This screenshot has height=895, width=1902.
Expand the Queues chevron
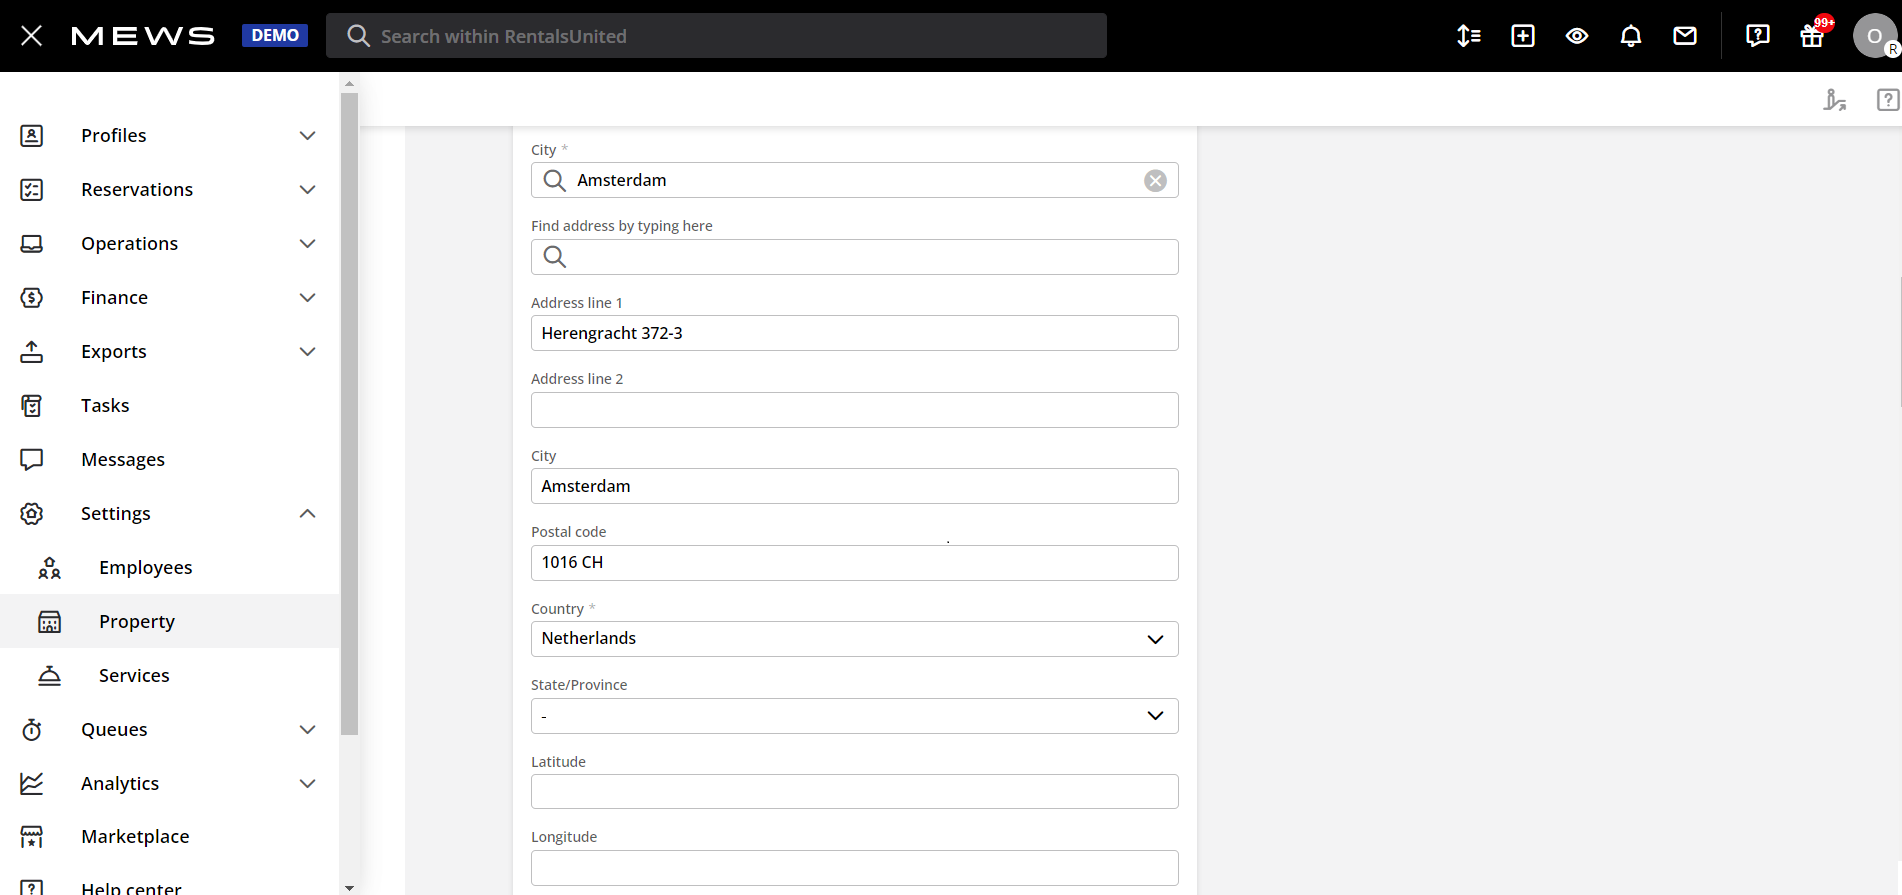[x=308, y=729]
